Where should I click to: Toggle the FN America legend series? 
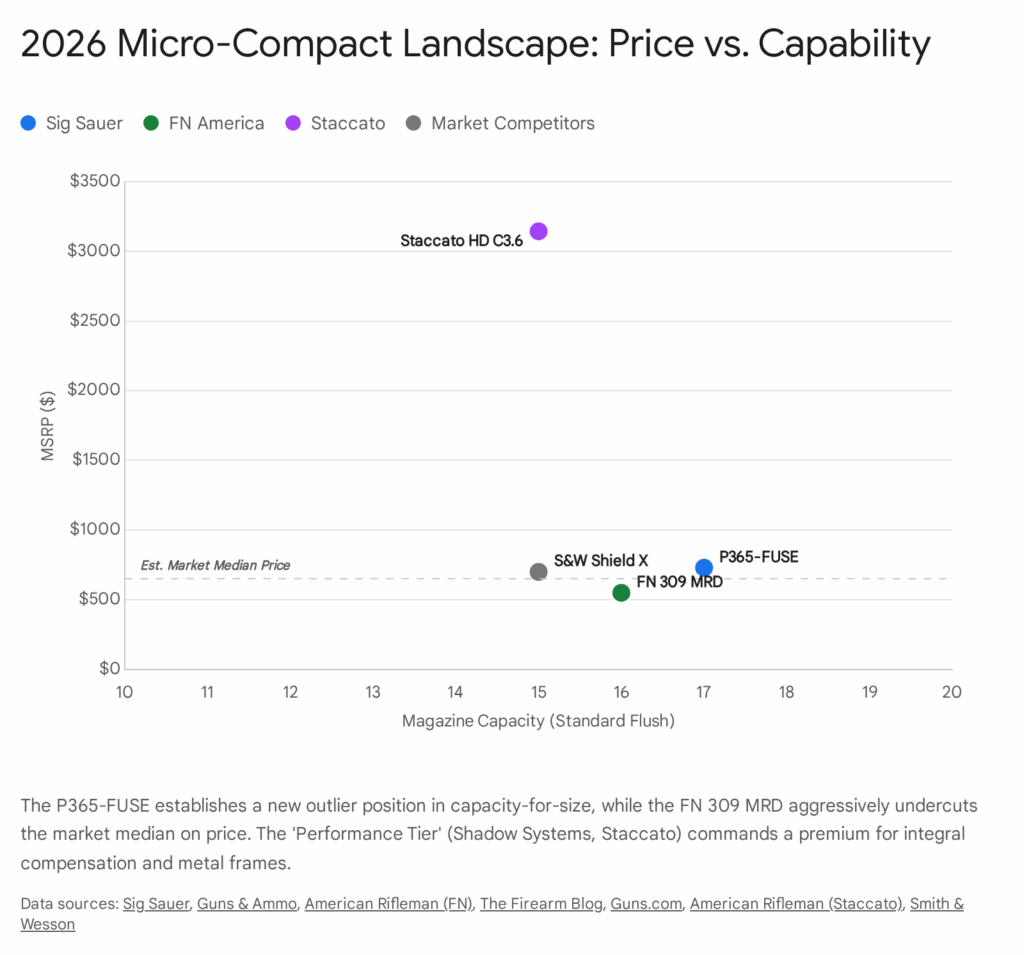point(204,124)
